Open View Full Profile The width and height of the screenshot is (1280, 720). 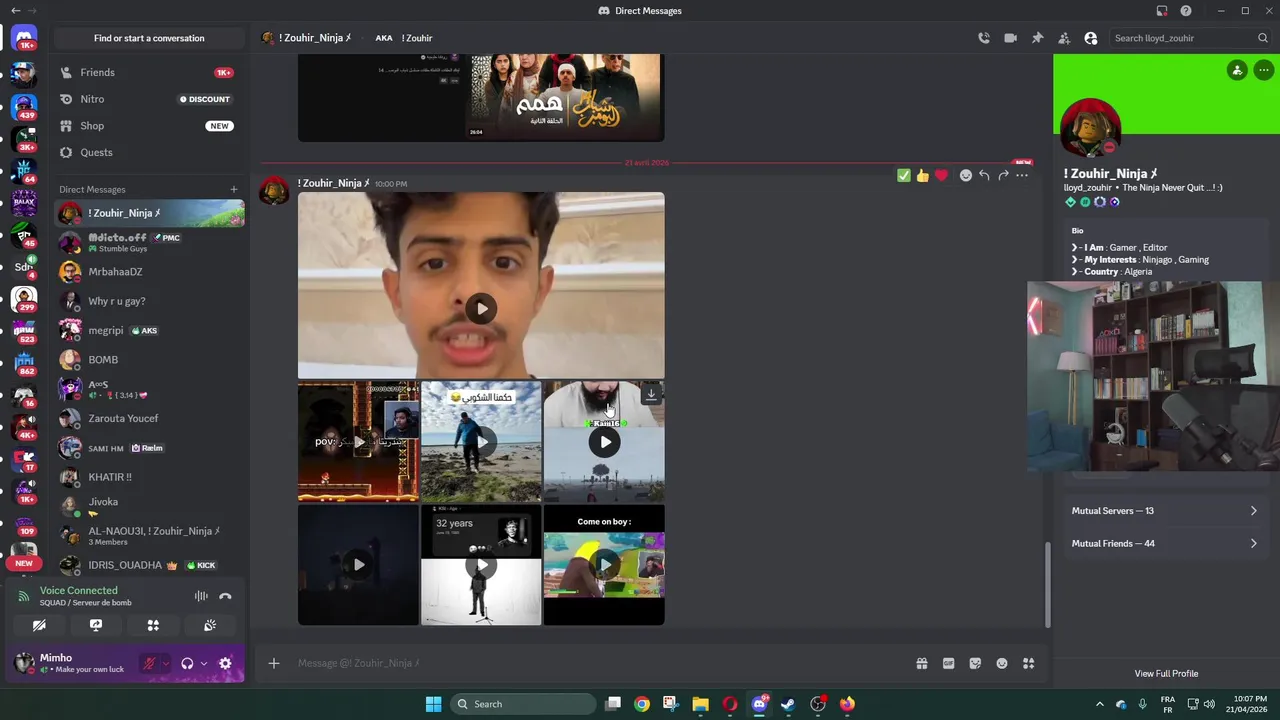(1166, 674)
